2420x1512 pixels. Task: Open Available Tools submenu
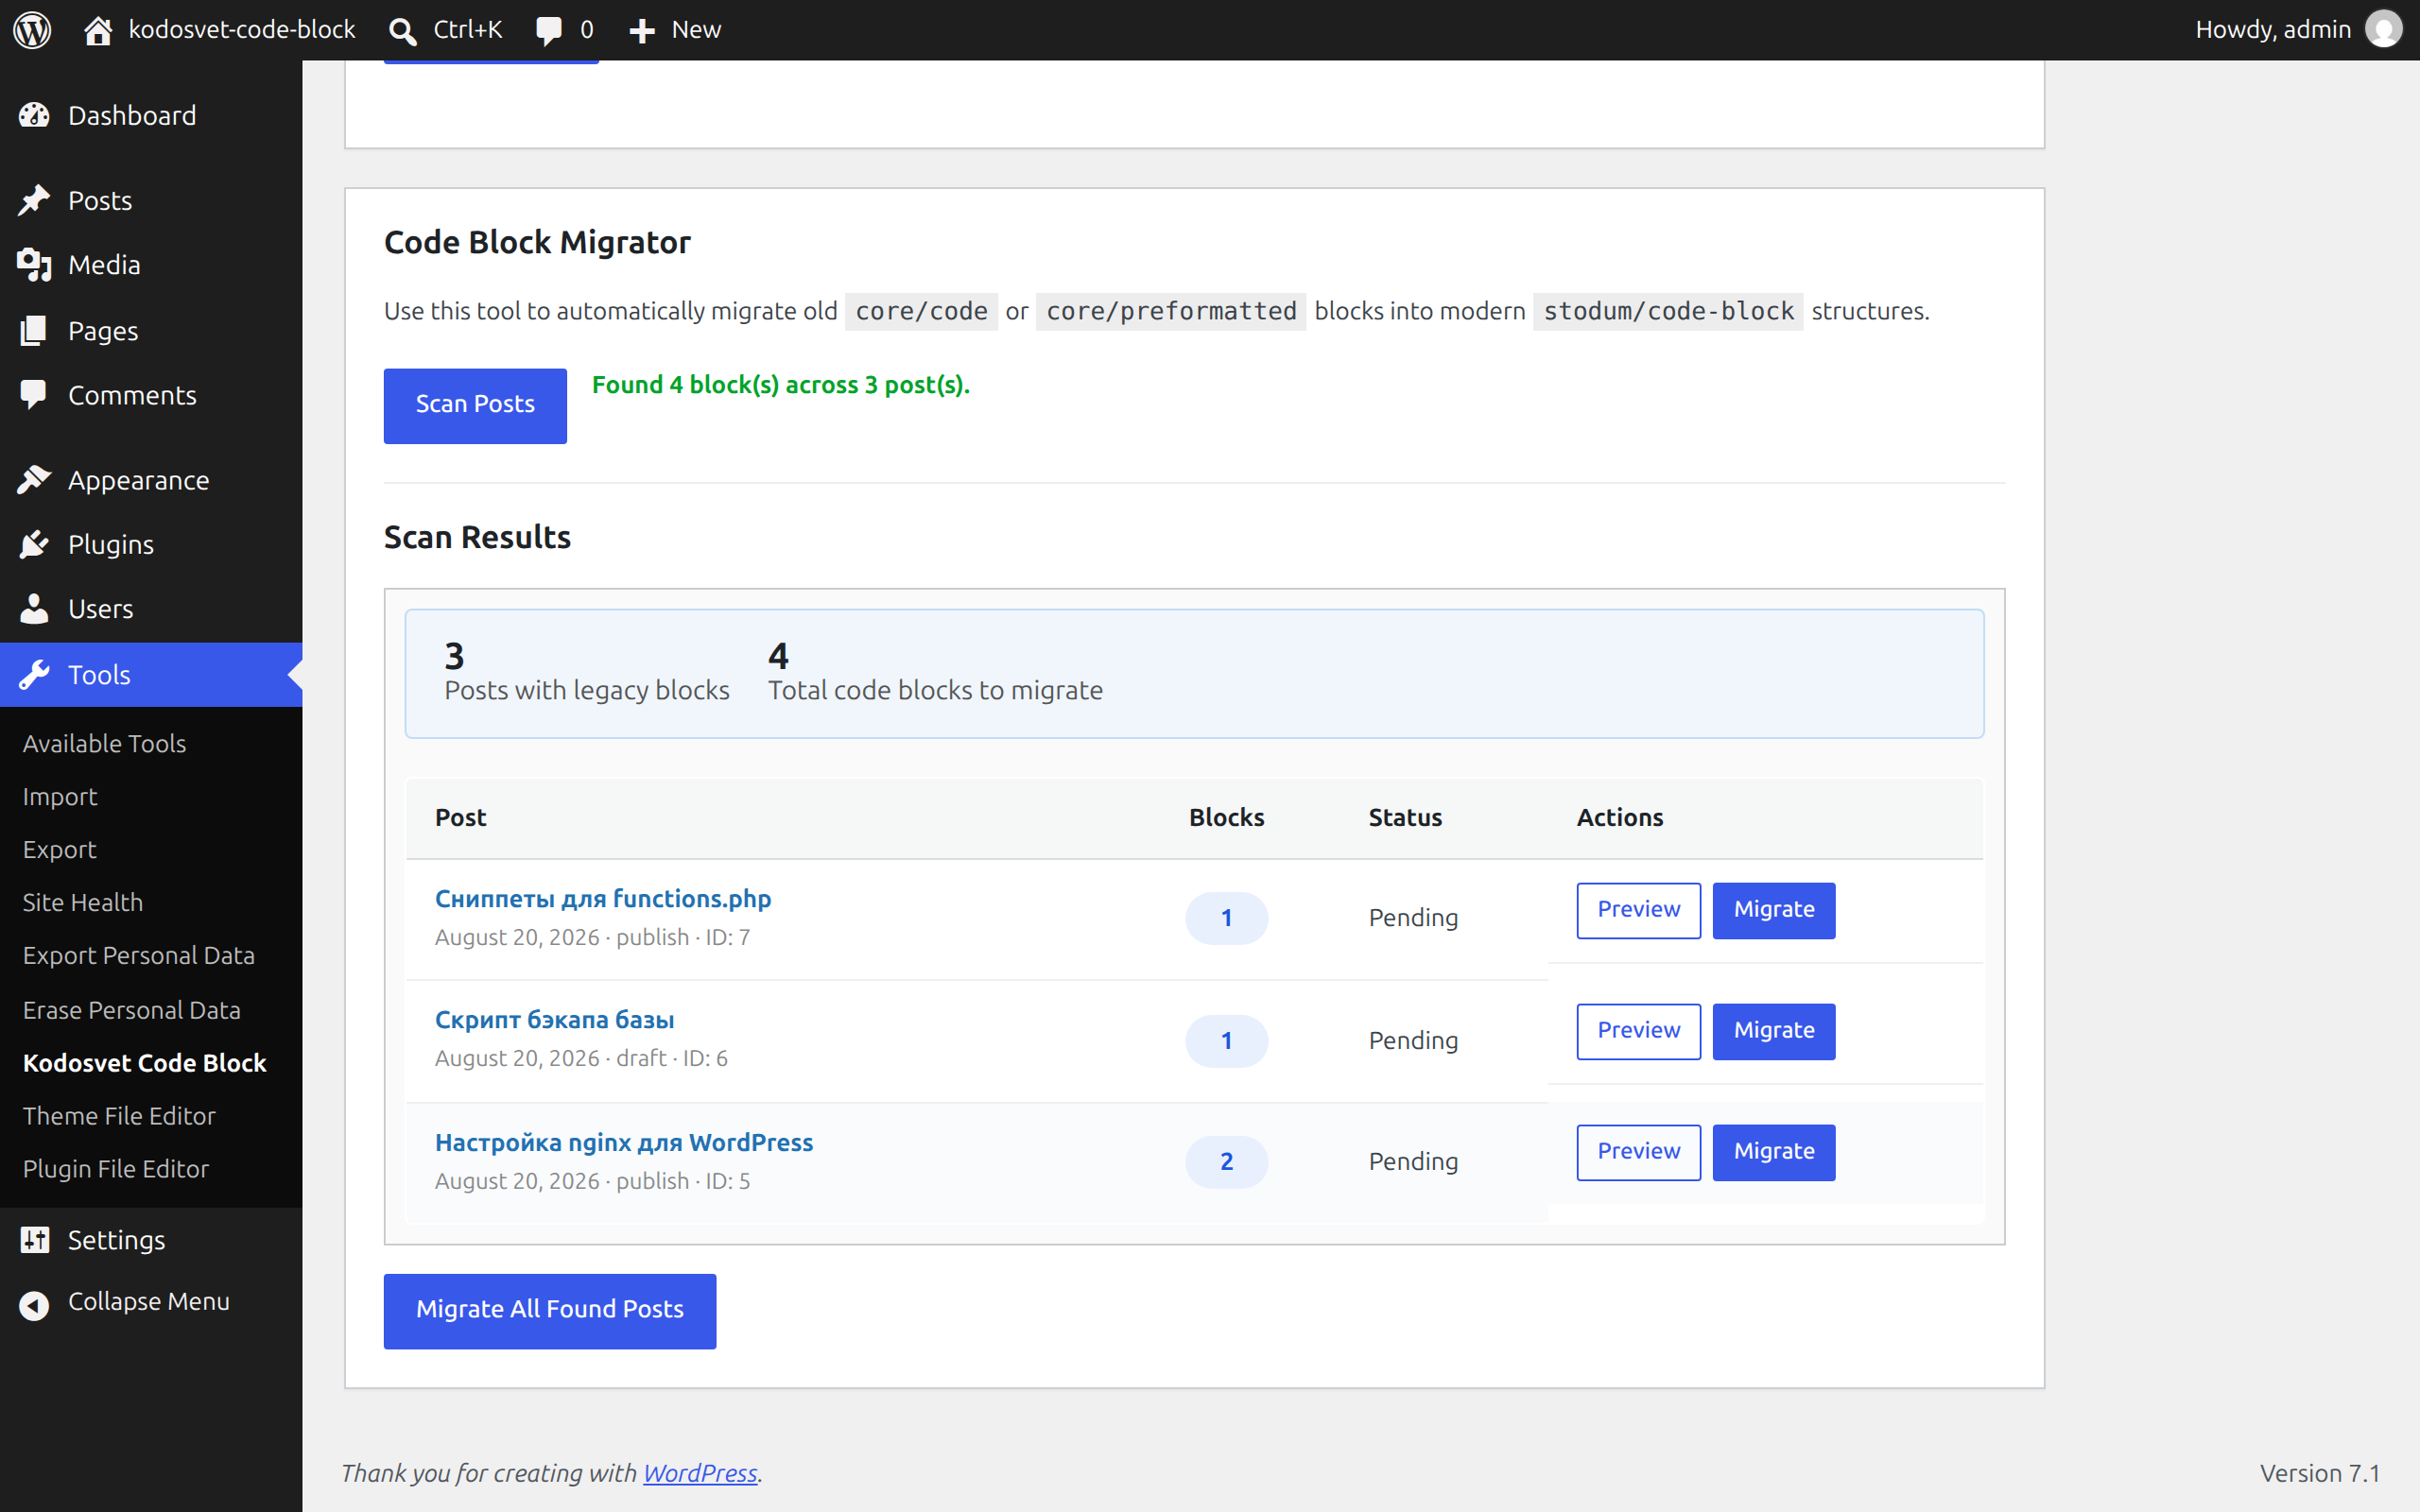pyautogui.click(x=104, y=743)
